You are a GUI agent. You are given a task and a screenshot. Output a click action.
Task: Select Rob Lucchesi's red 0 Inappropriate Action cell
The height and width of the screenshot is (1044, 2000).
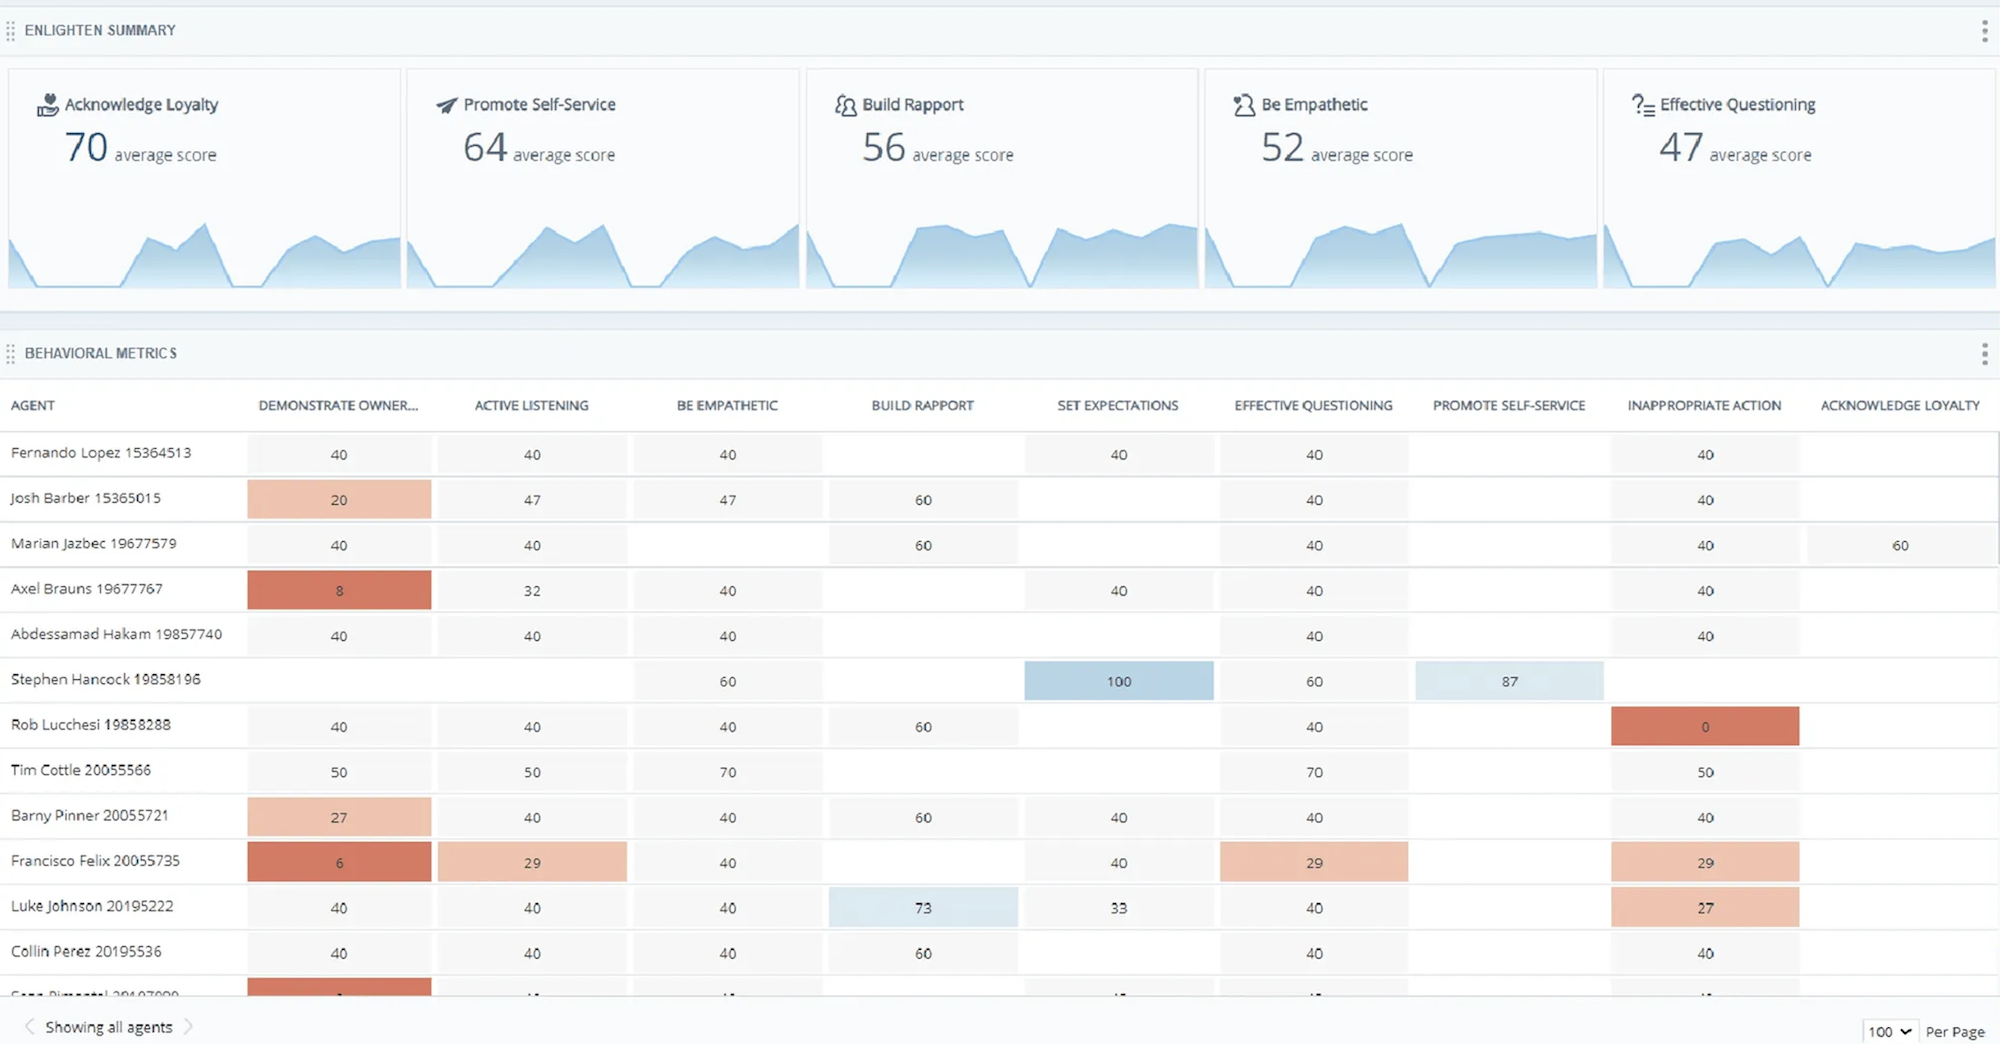point(1705,726)
